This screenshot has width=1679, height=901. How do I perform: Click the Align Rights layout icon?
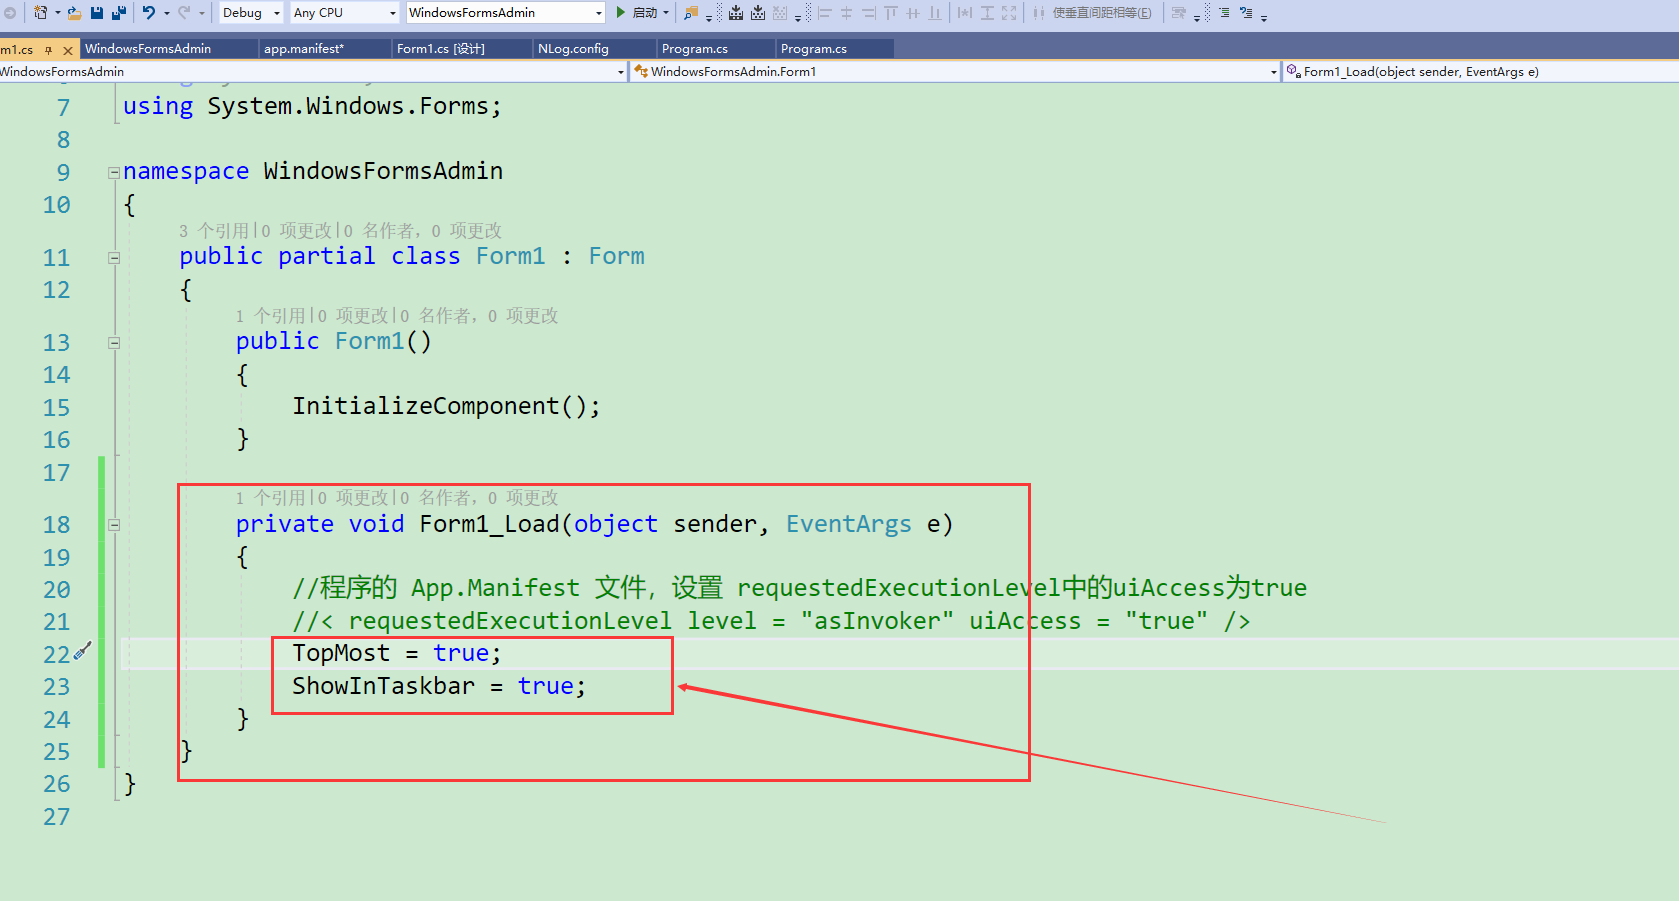tap(869, 13)
